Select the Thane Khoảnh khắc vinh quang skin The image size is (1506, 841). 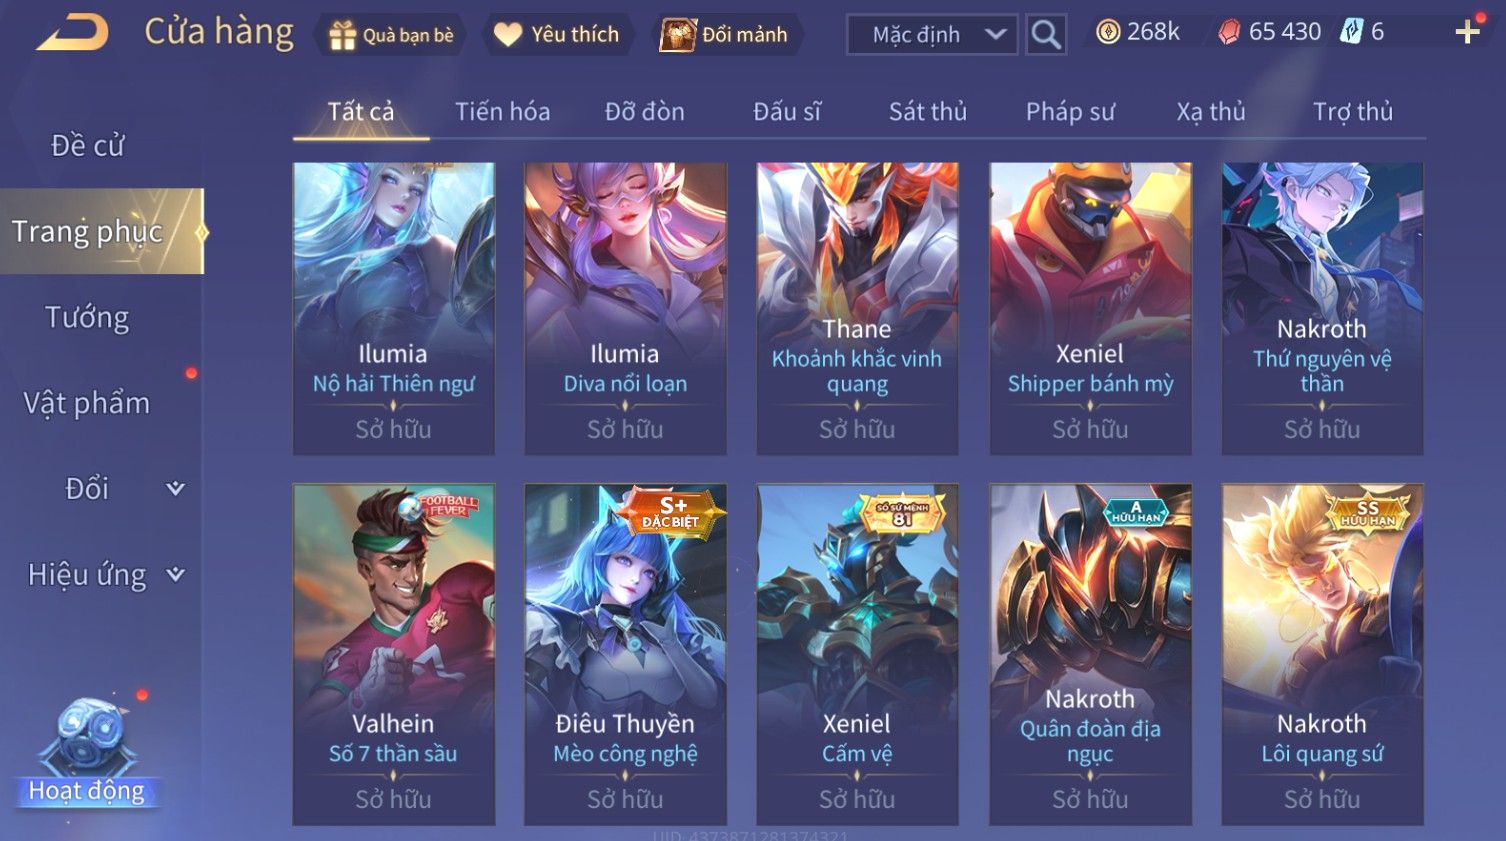coord(857,309)
